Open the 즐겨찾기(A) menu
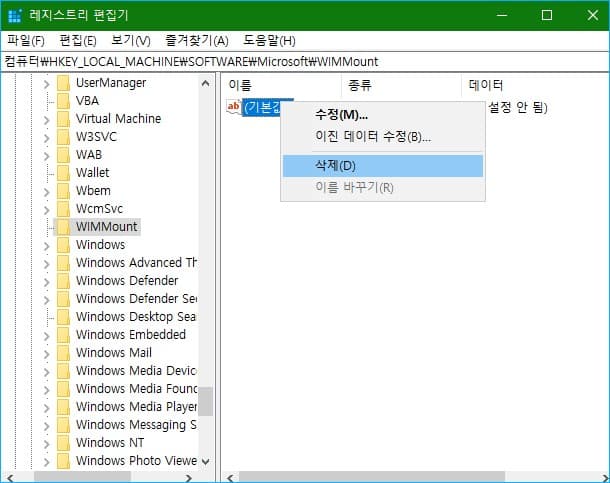 point(197,40)
